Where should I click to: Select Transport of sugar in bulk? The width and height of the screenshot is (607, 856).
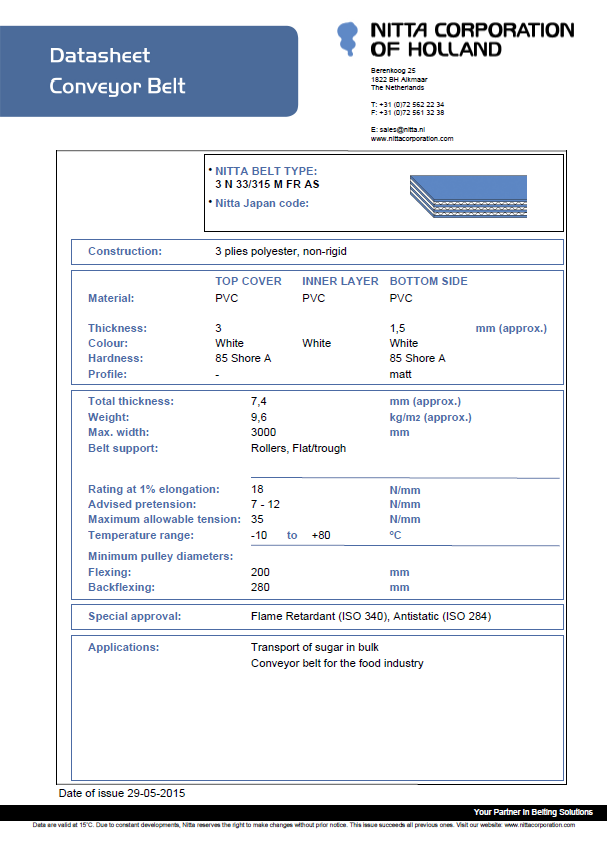coord(315,647)
